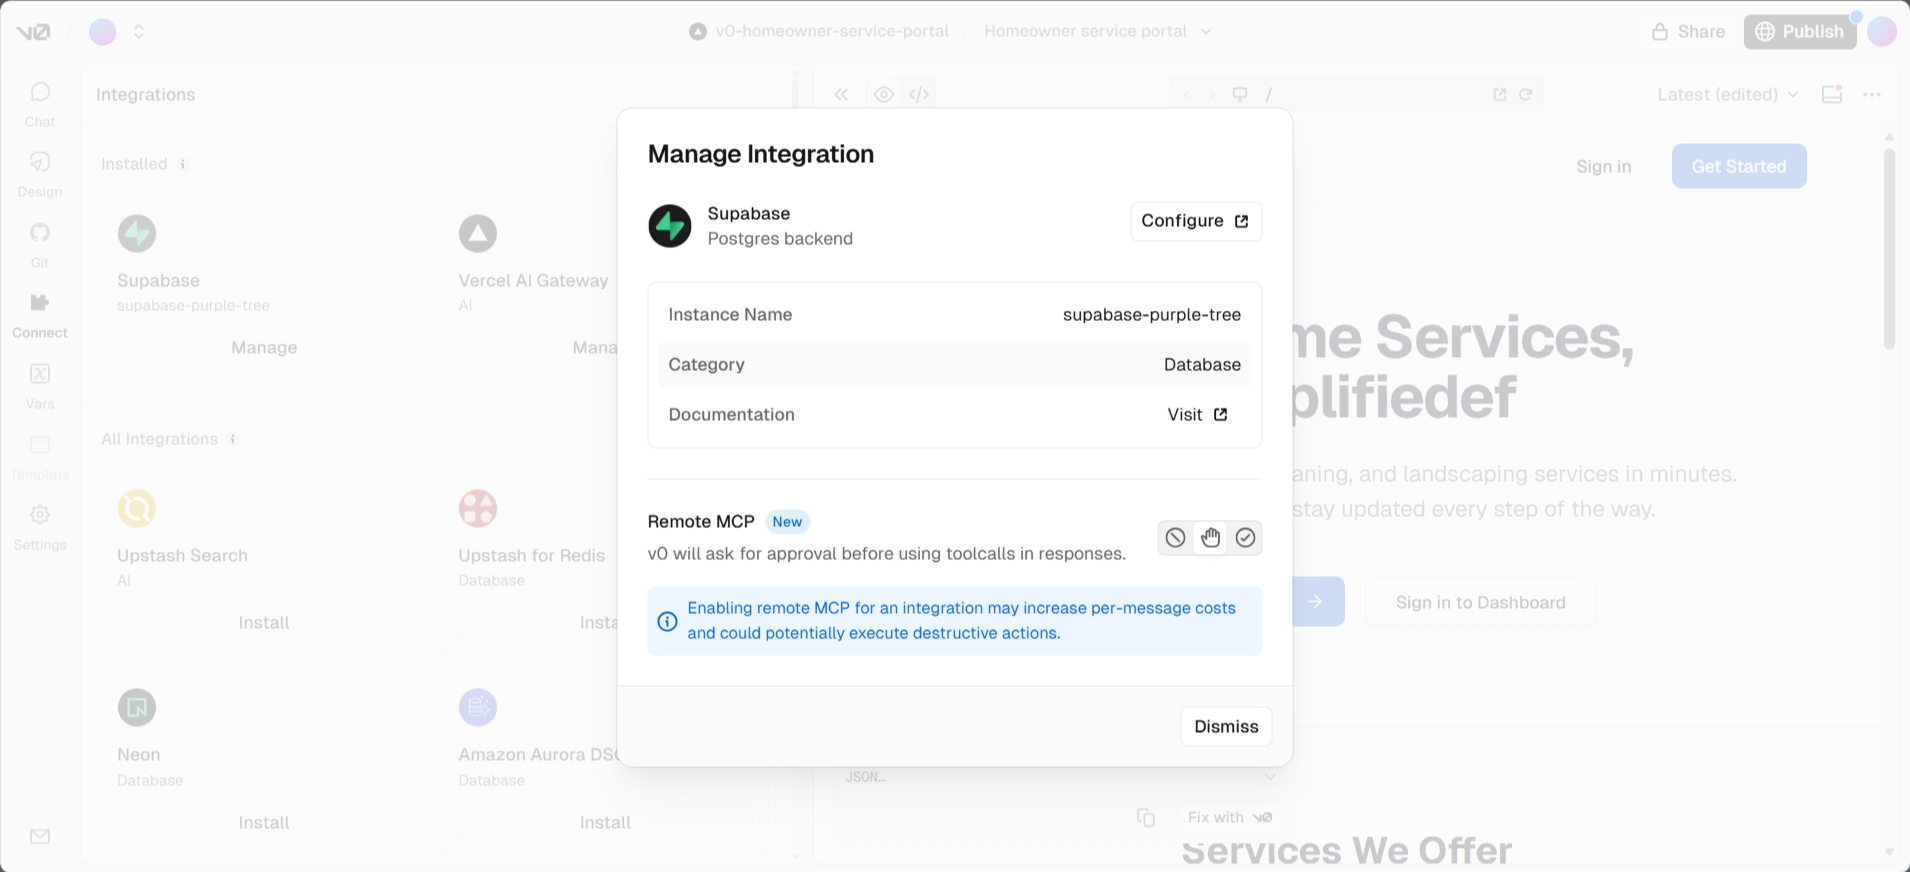Click the Neon integration icon
This screenshot has width=1910, height=872.
click(137, 707)
